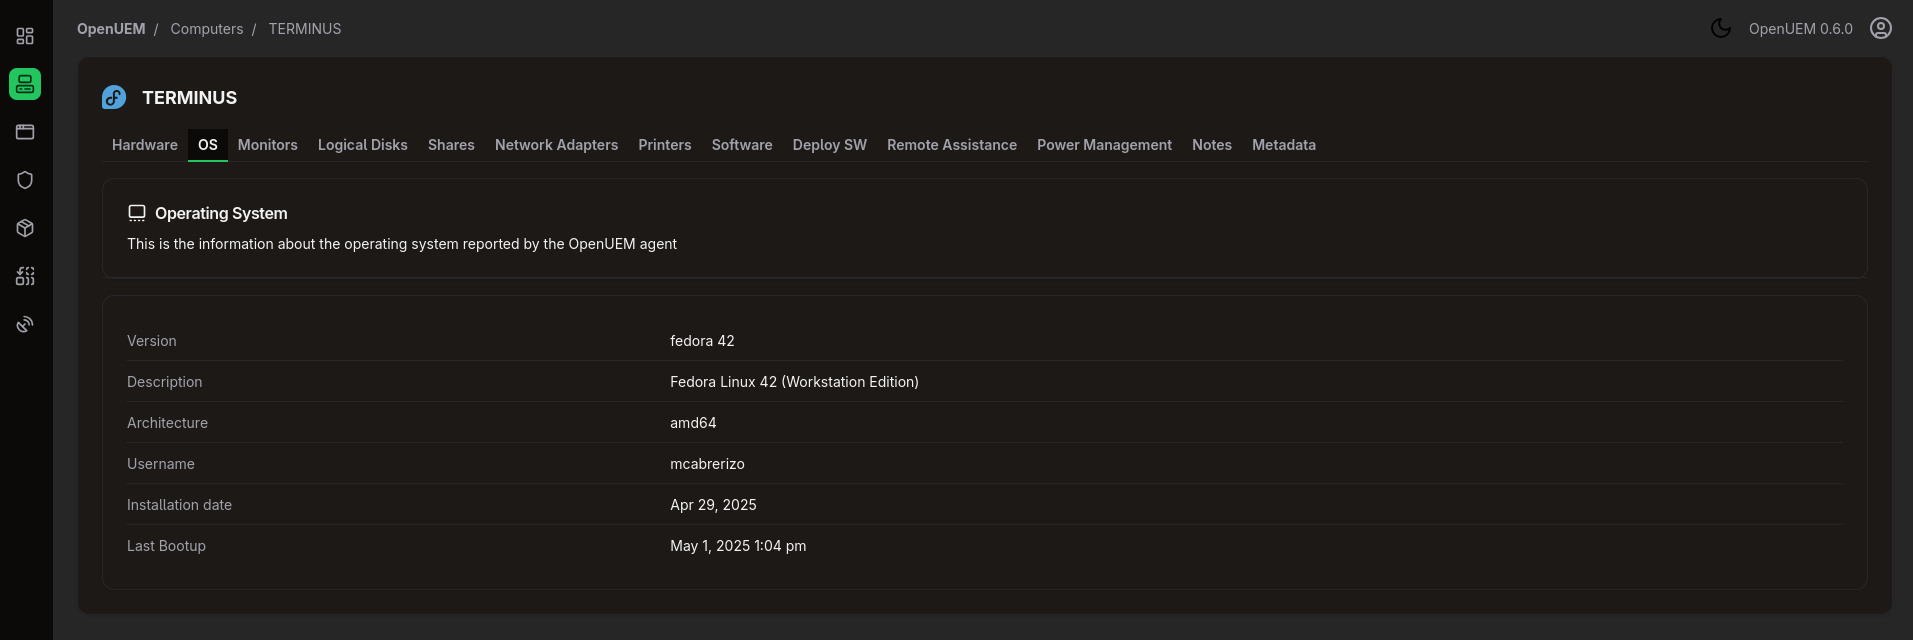
Task: Switch to the Hardware tab
Action: (145, 145)
